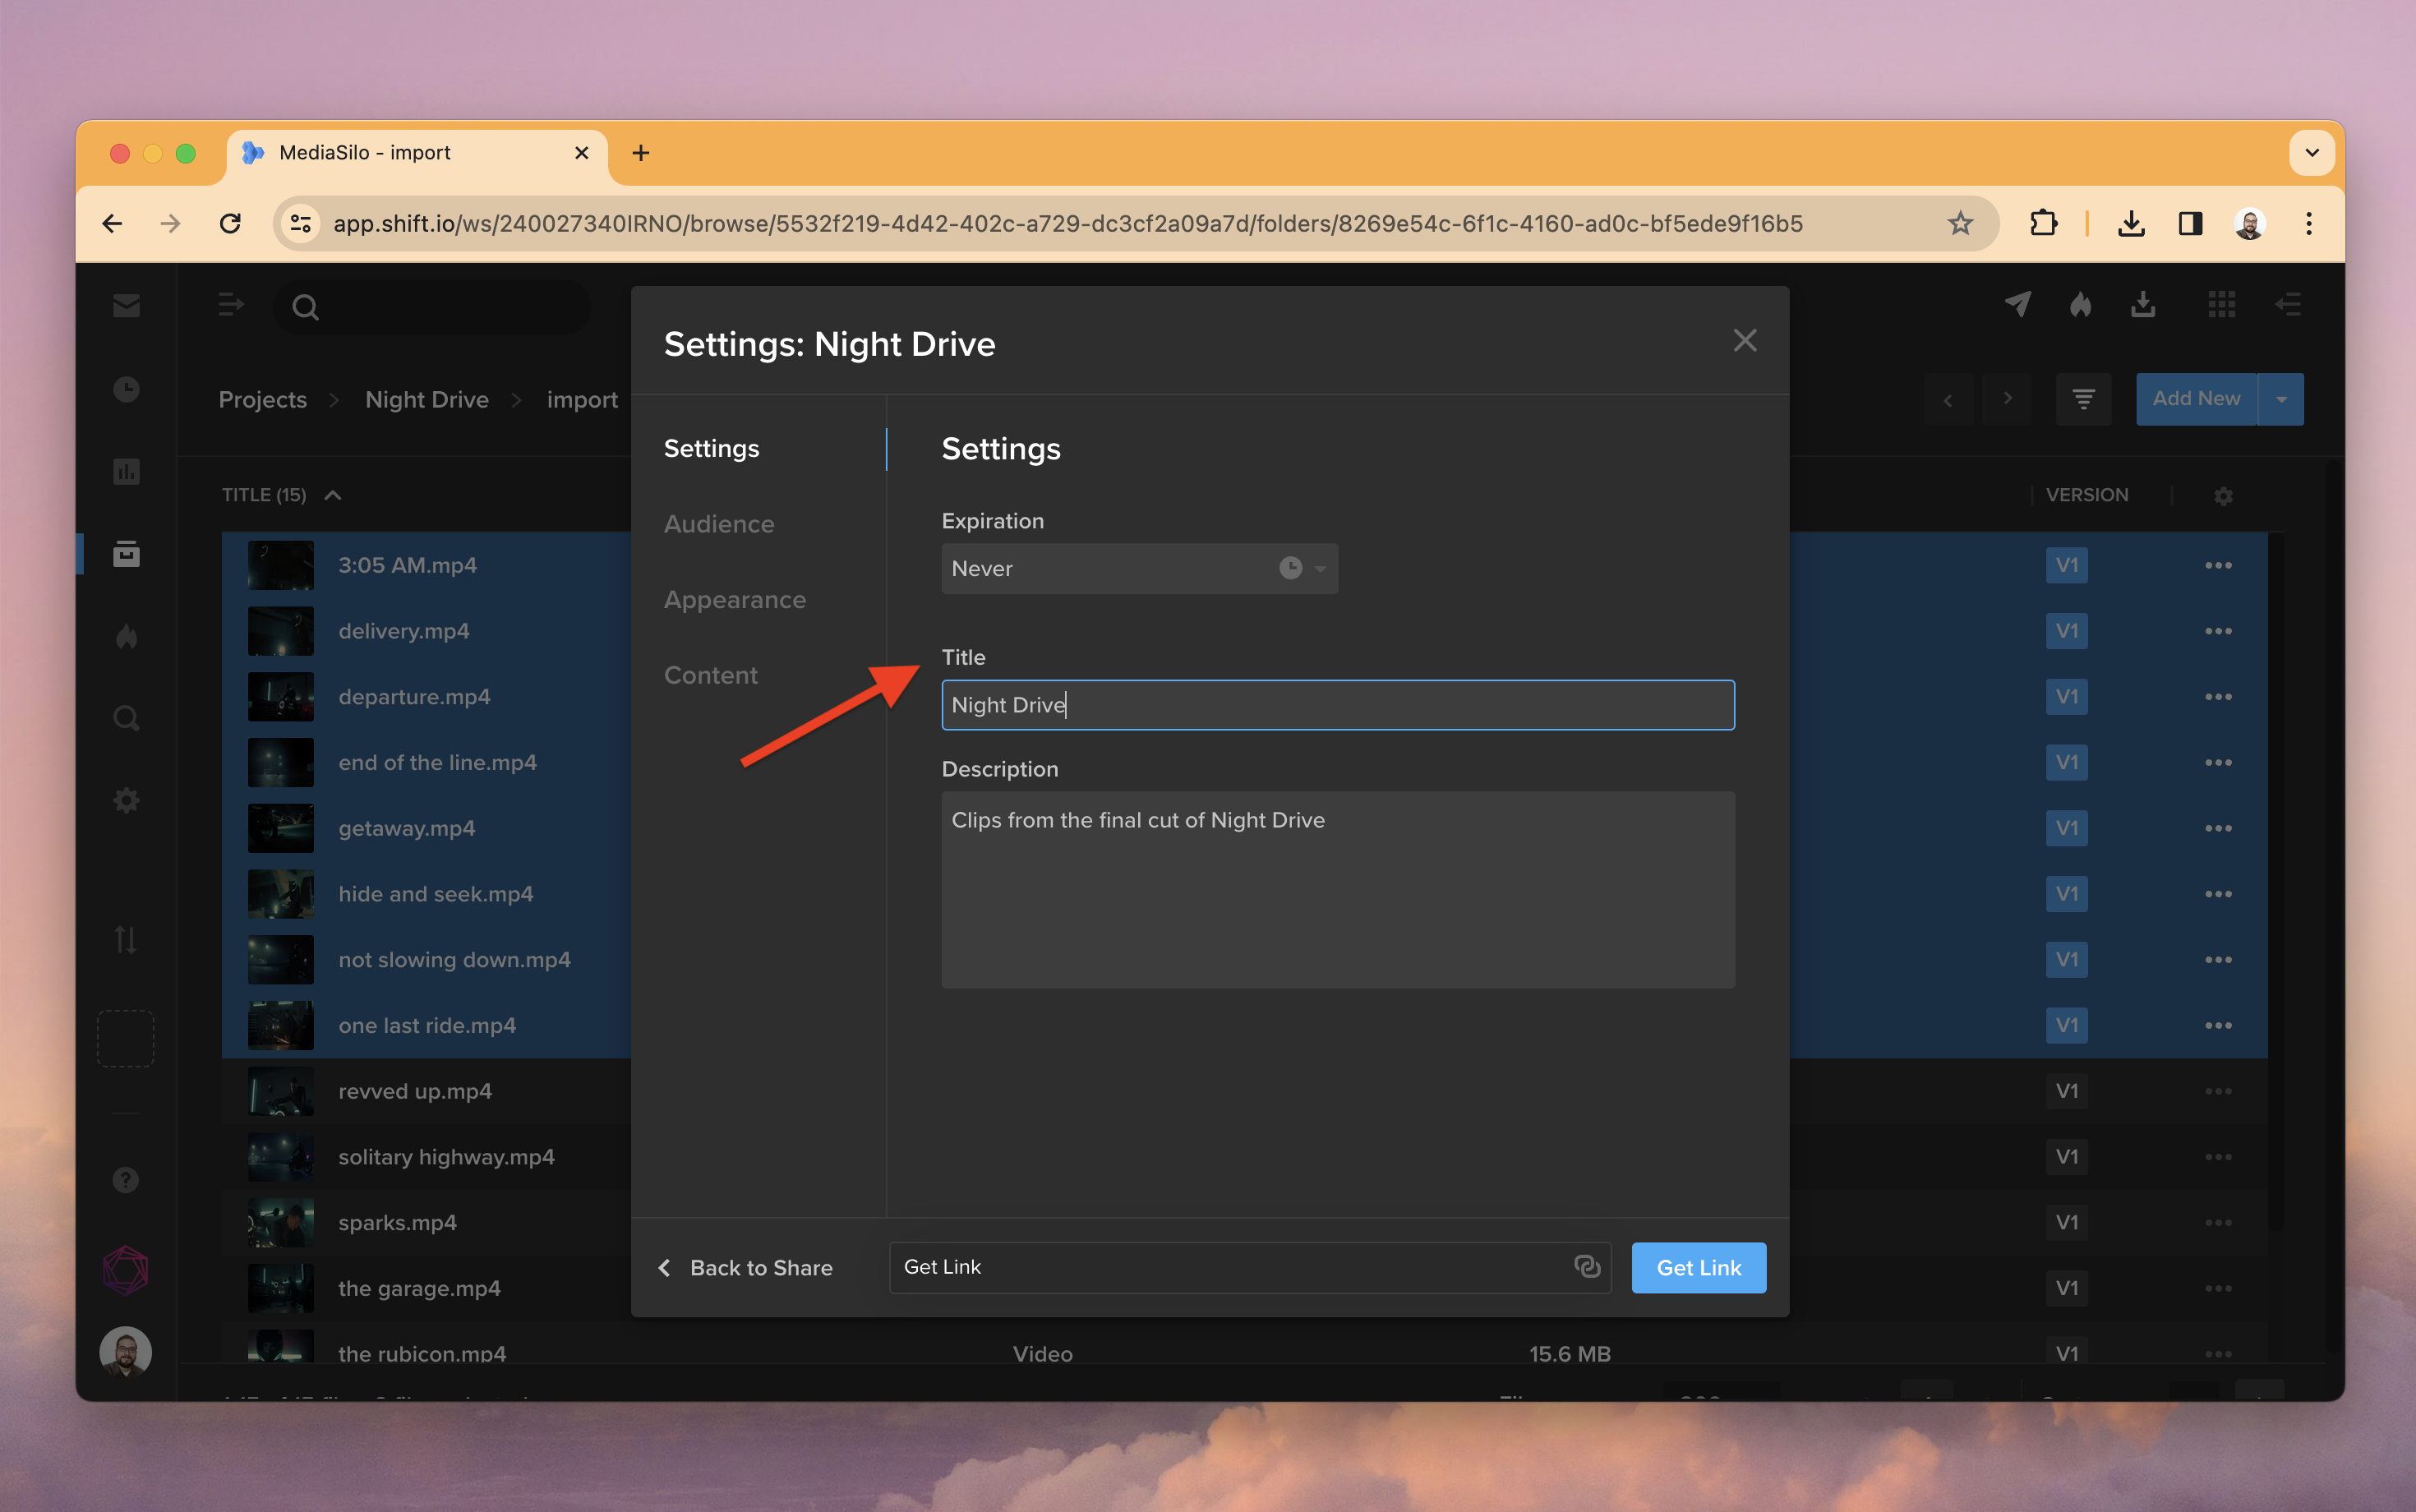Open the Chrome profile avatar
Viewport: 2416px width, 1512px height.
coord(2249,223)
